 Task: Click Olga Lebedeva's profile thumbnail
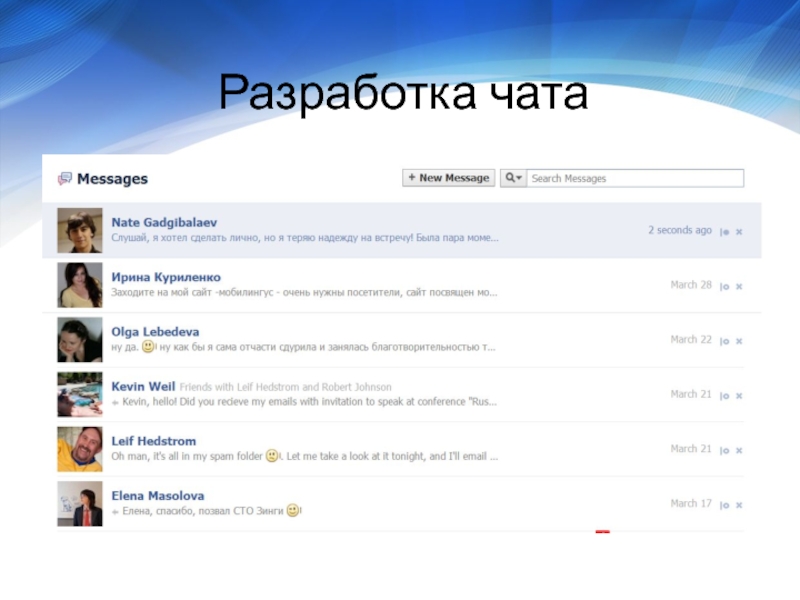click(80, 339)
